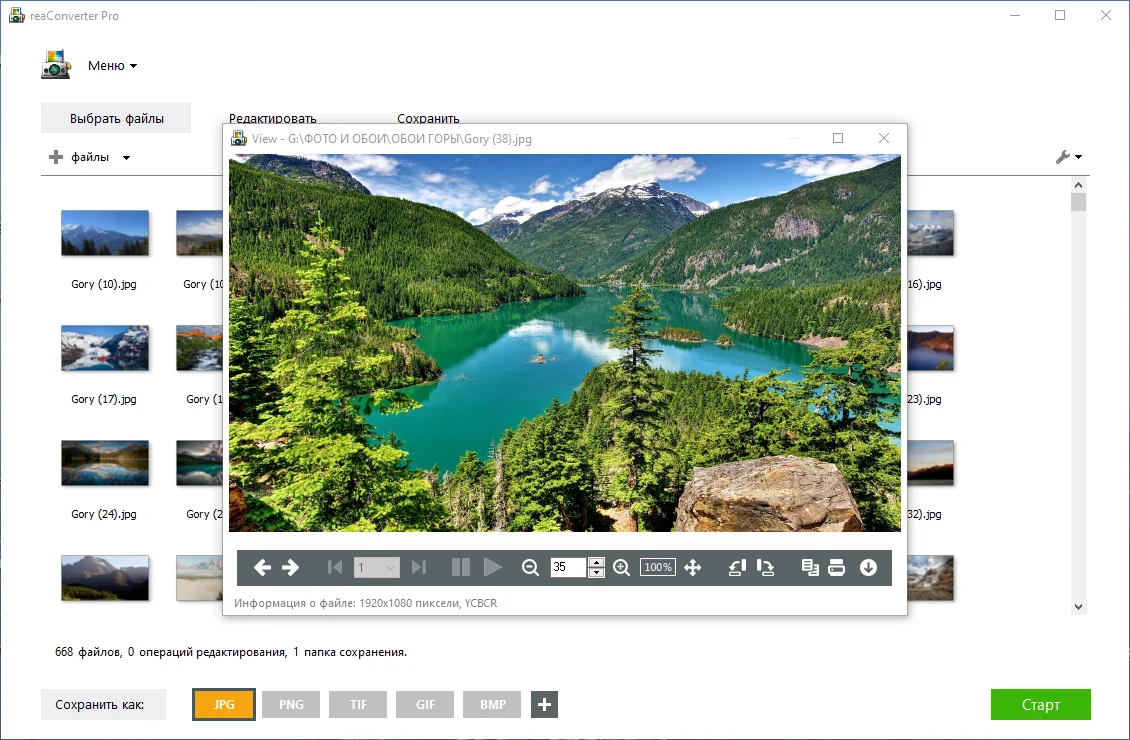Image resolution: width=1130 pixels, height=740 pixels.
Task: Select JPG as output format
Action: [x=224, y=705]
